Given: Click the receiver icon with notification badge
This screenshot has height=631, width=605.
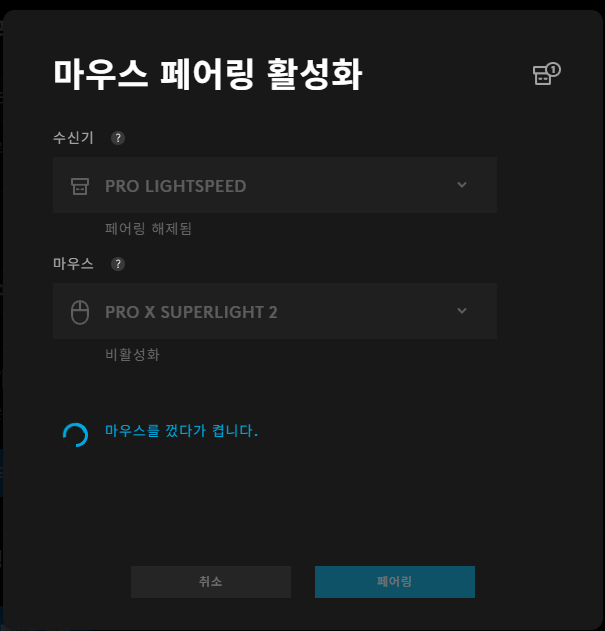Looking at the screenshot, I should [x=546, y=74].
